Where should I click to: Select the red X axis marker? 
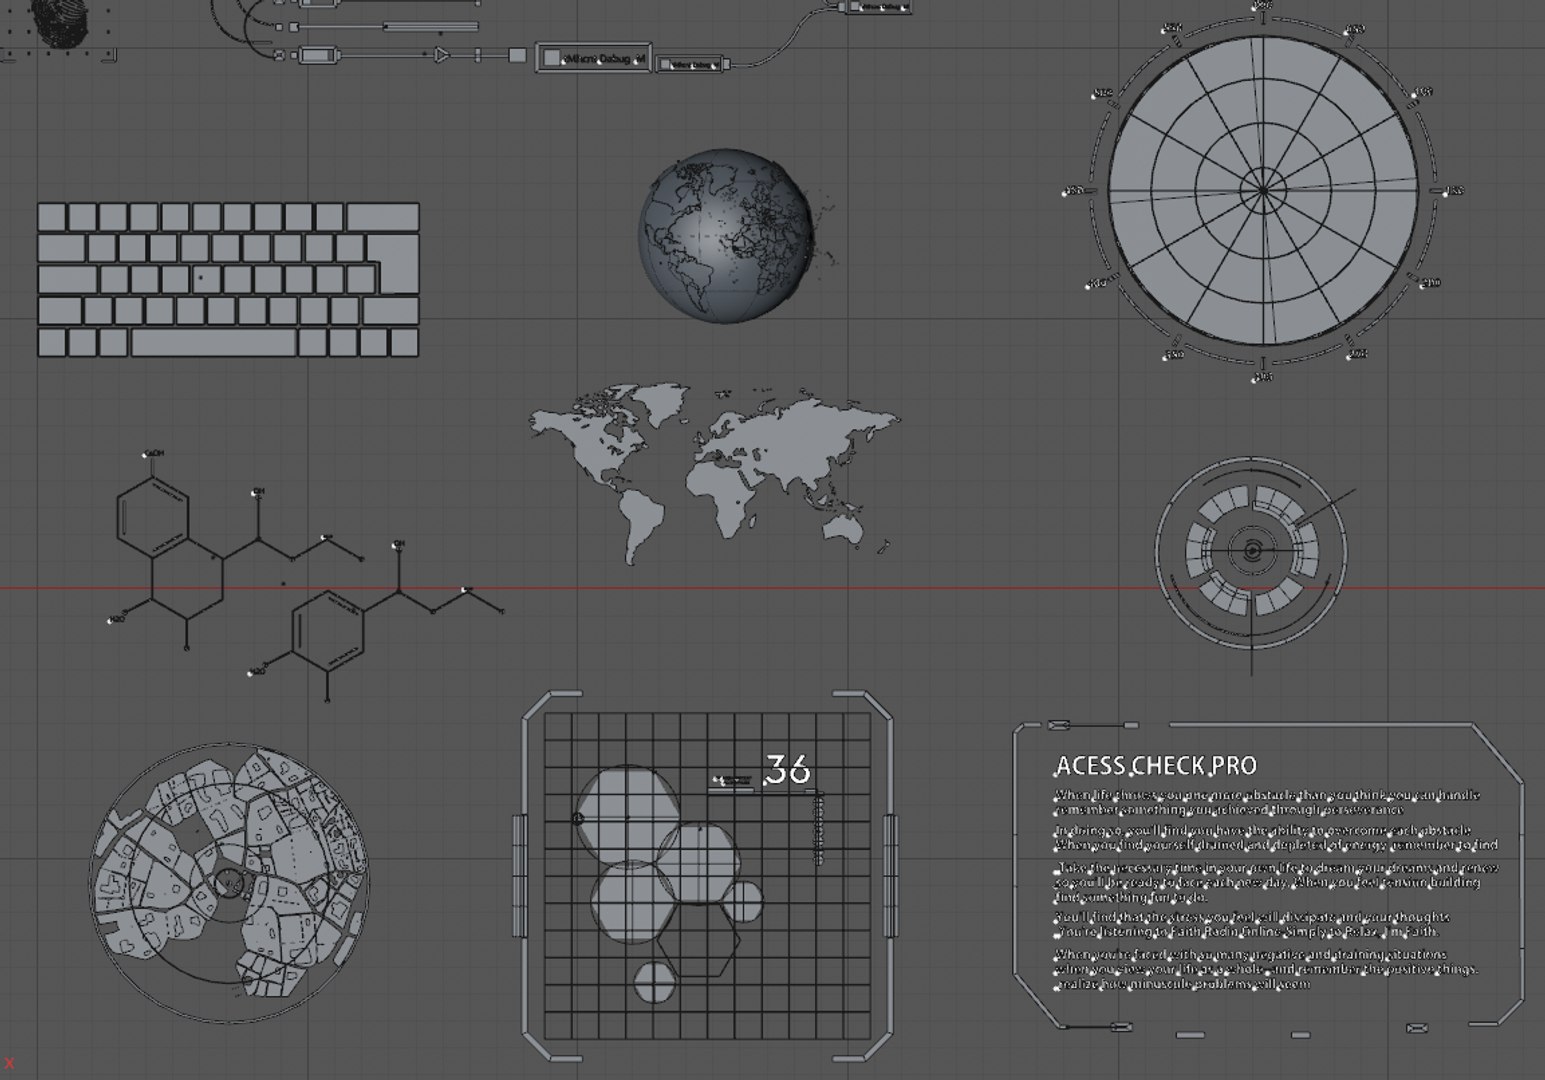coord(10,1063)
